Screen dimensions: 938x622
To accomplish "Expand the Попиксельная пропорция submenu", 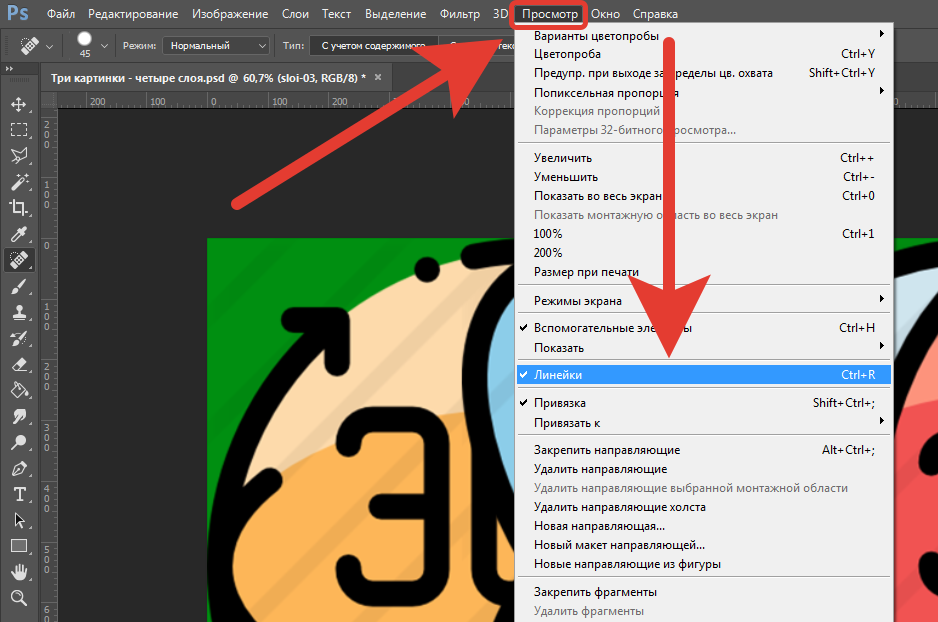I will (704, 93).
